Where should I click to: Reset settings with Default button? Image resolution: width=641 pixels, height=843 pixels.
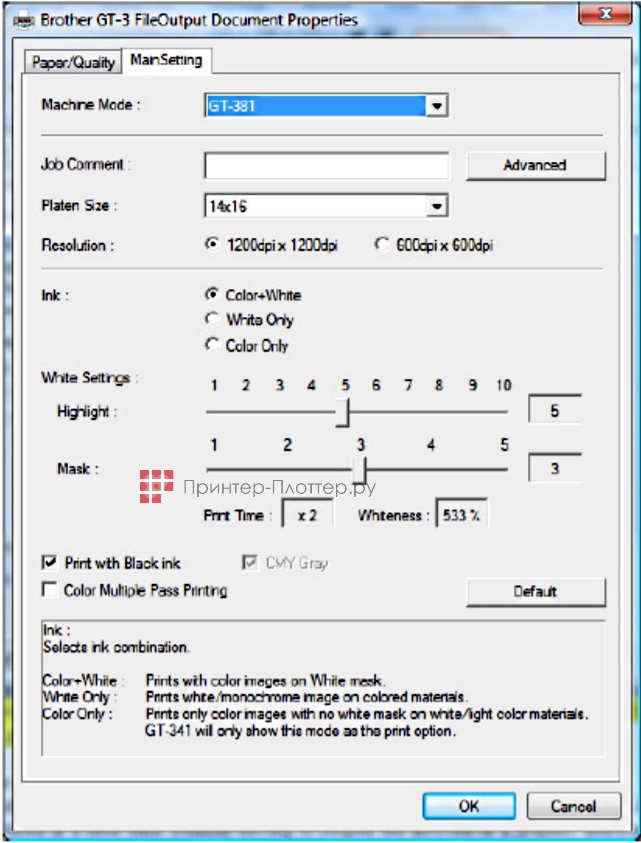tap(535, 592)
